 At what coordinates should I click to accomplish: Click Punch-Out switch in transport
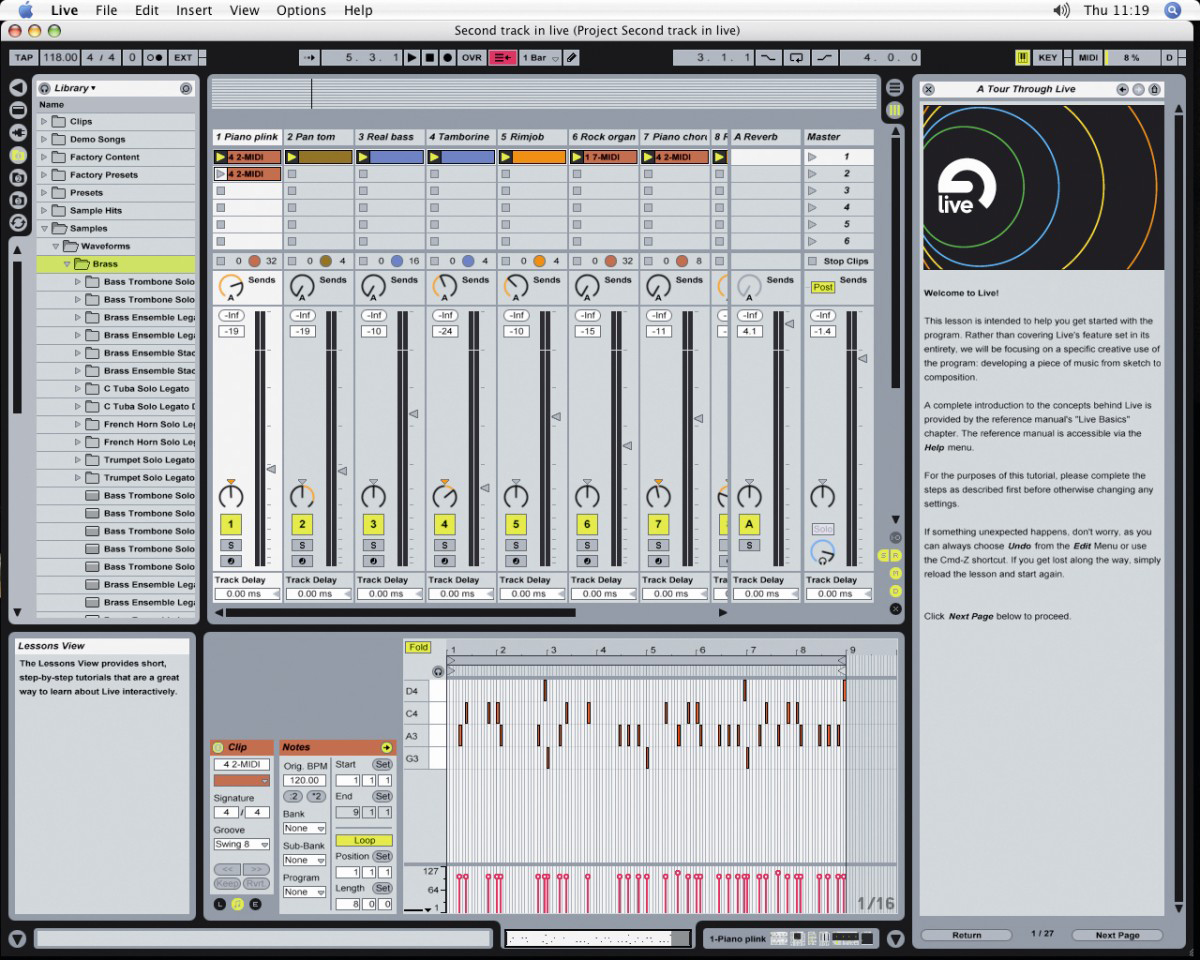point(824,58)
